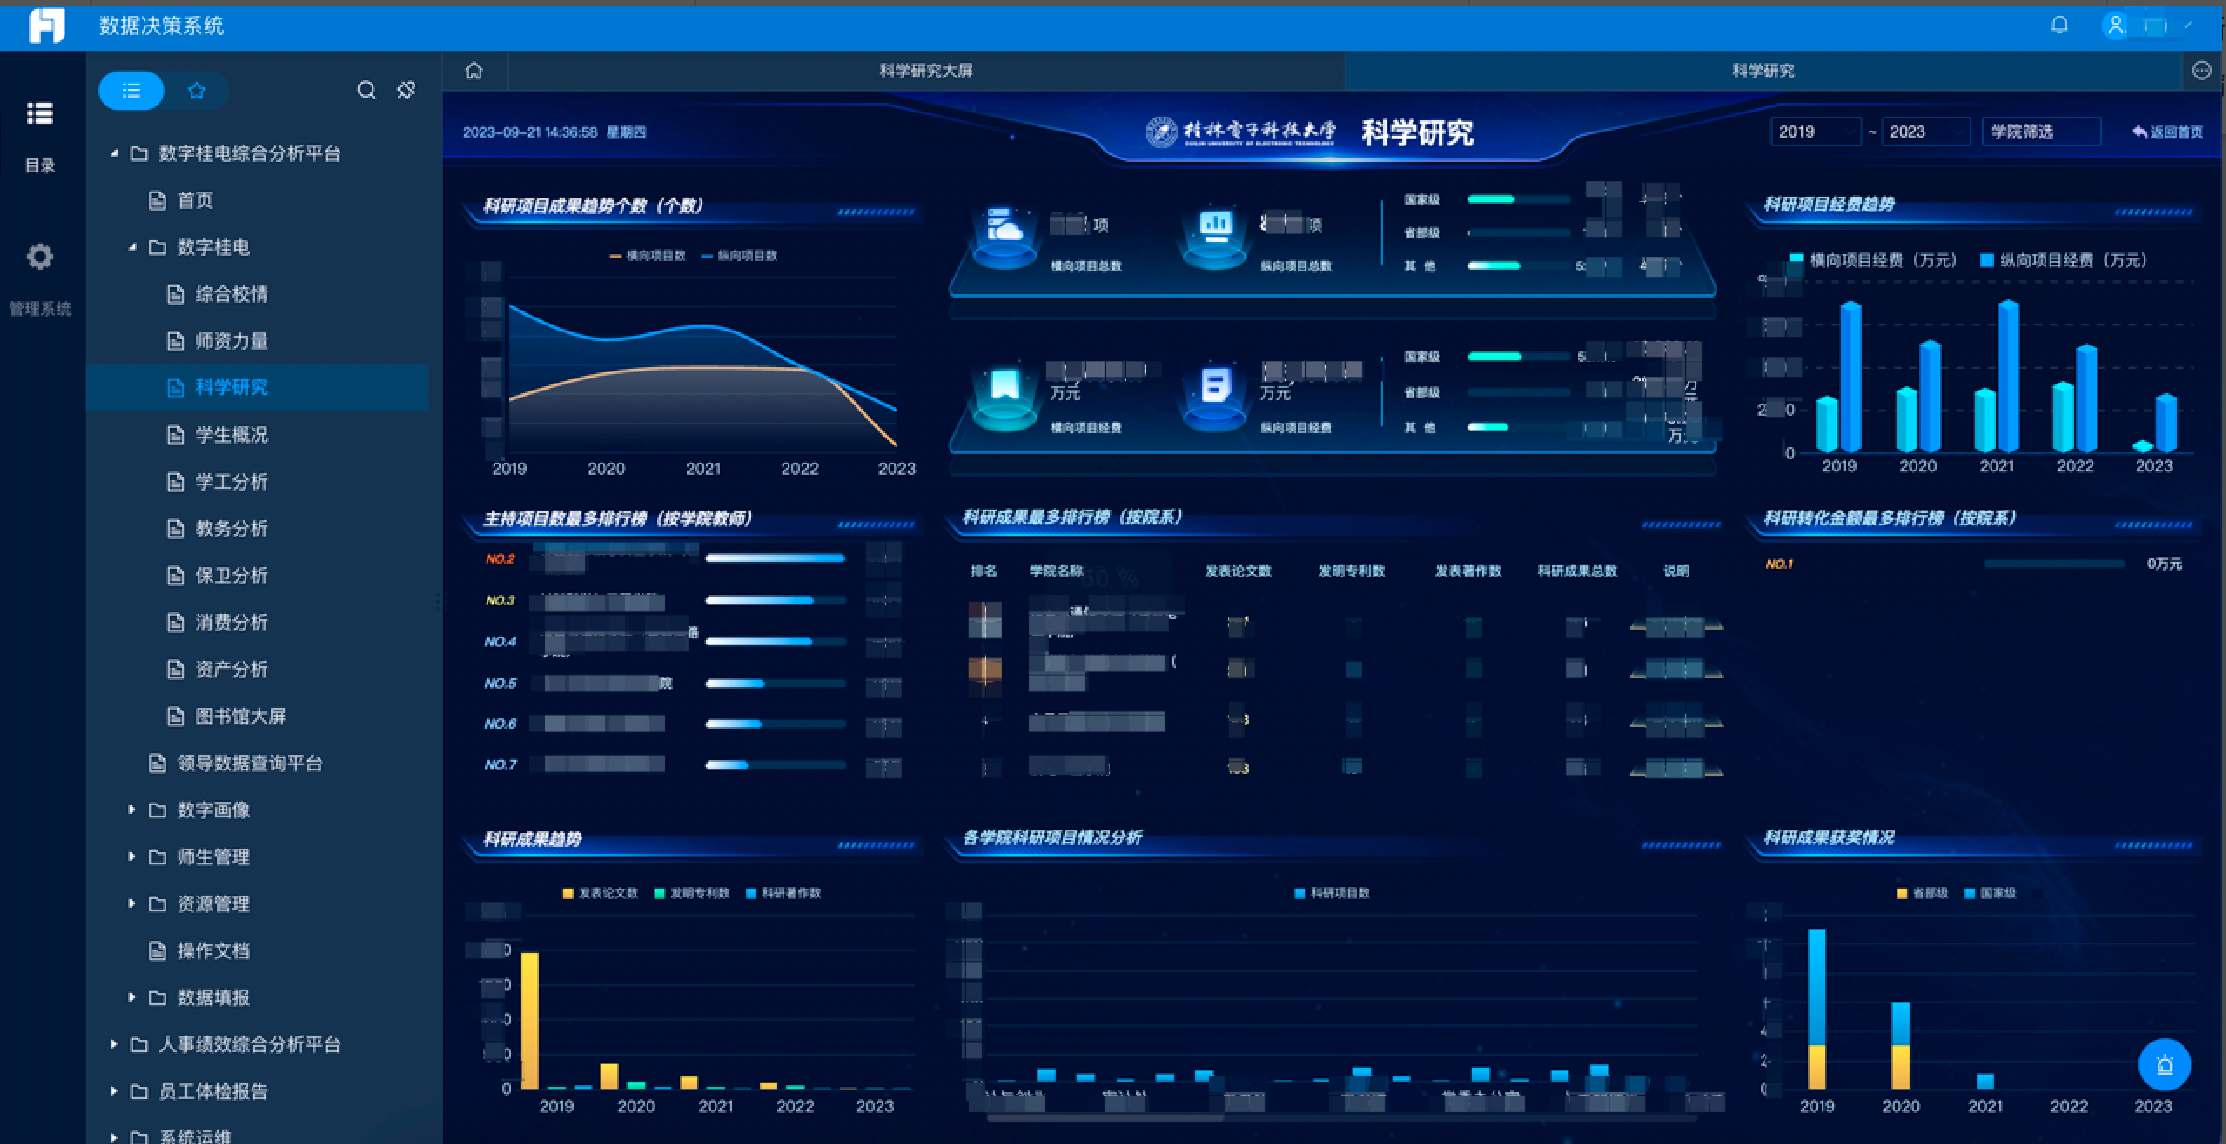Screen dimensions: 2226x1144
Task: Switch to the list view toggle
Action: (x=131, y=91)
